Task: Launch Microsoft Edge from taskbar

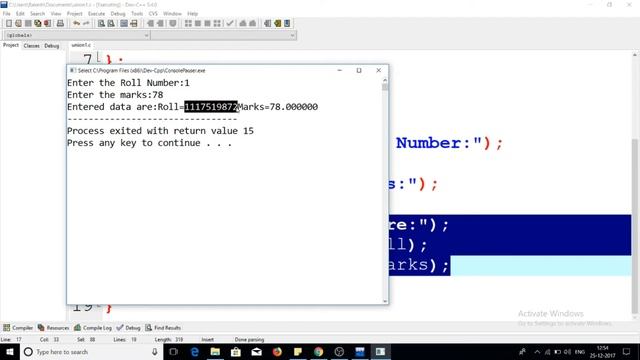Action: coord(195,352)
